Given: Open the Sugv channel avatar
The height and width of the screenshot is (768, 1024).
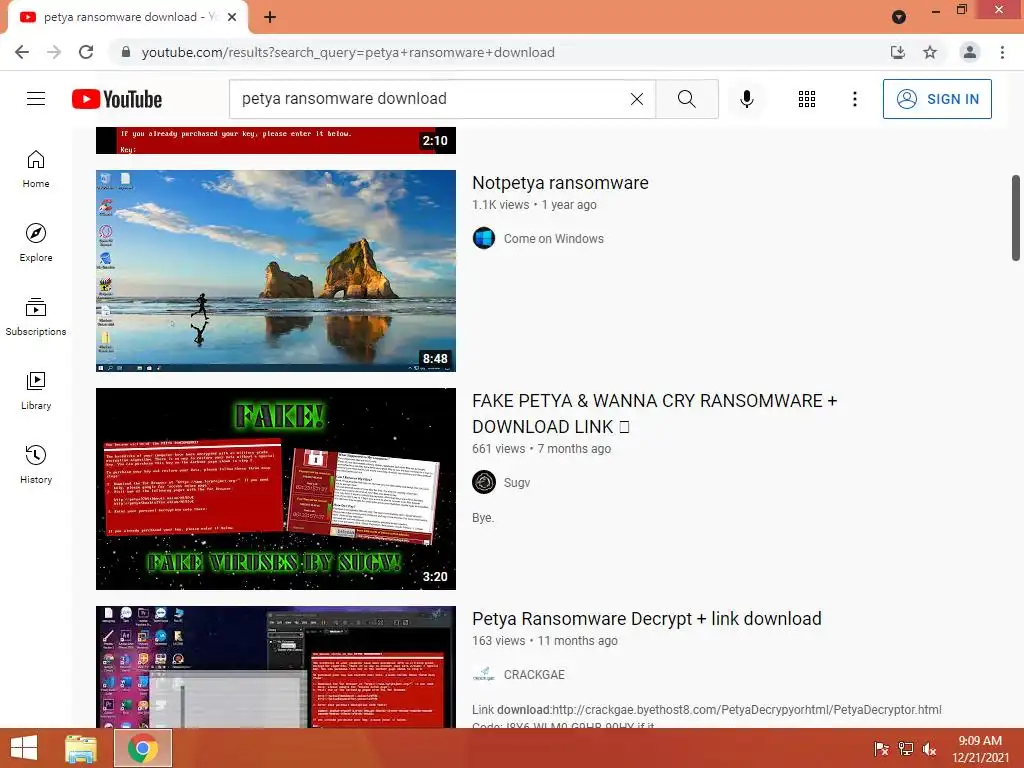Looking at the screenshot, I should point(484,483).
